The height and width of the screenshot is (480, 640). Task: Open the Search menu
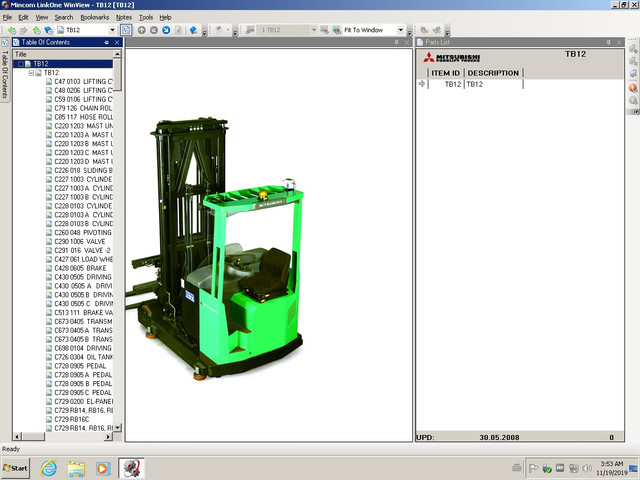point(64,18)
